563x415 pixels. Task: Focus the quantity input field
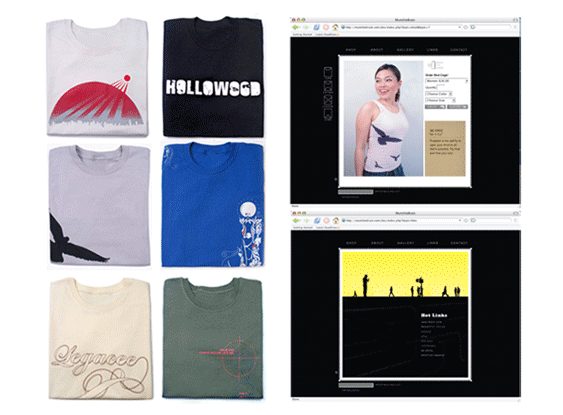(x=441, y=87)
